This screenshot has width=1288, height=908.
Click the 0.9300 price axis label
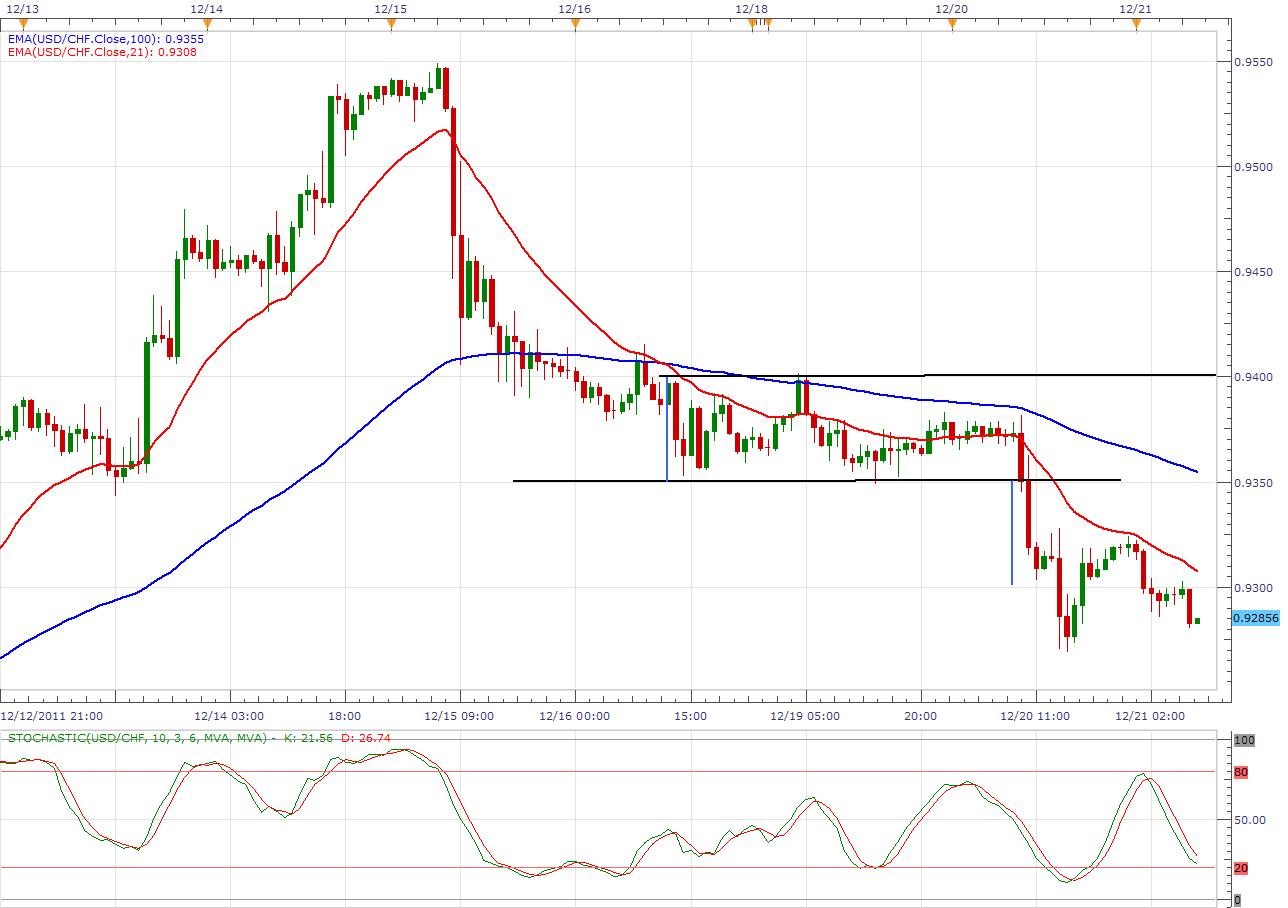[1253, 588]
